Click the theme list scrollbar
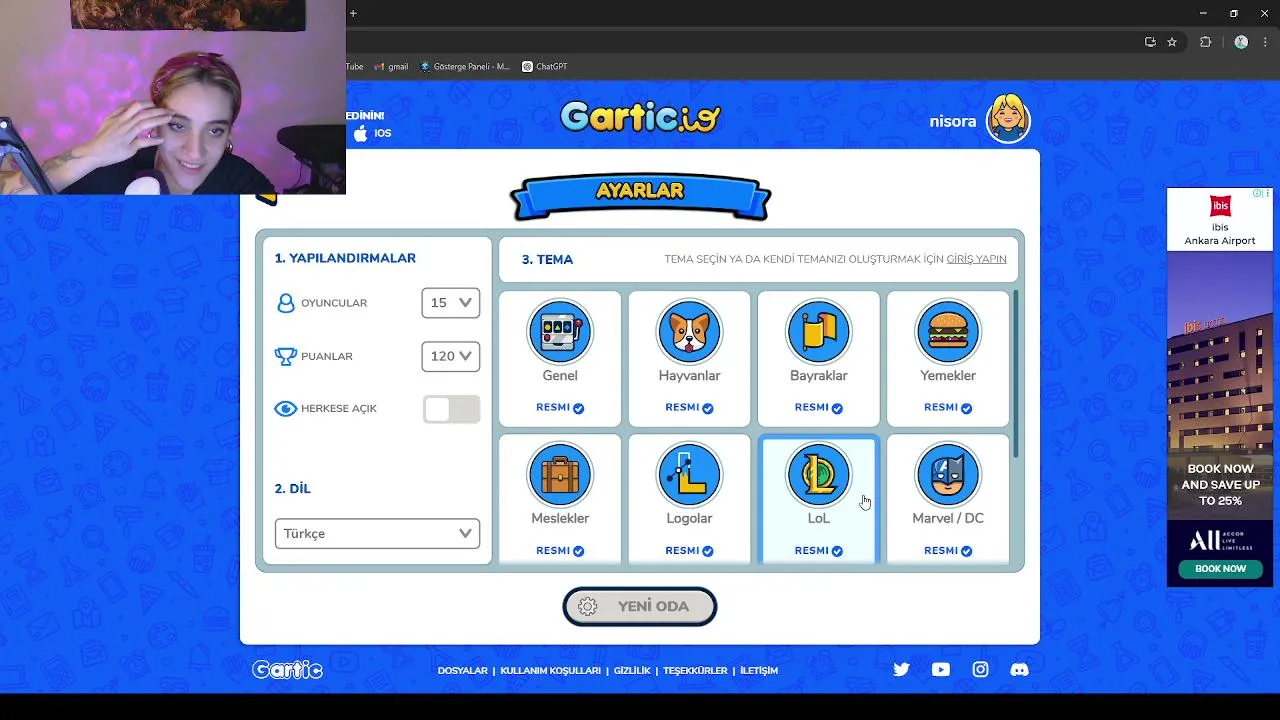The width and height of the screenshot is (1280, 720). click(1016, 375)
